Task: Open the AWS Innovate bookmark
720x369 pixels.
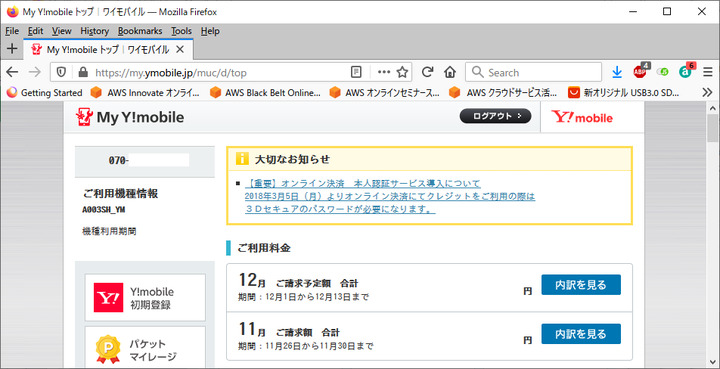Action: pyautogui.click(x=145, y=93)
